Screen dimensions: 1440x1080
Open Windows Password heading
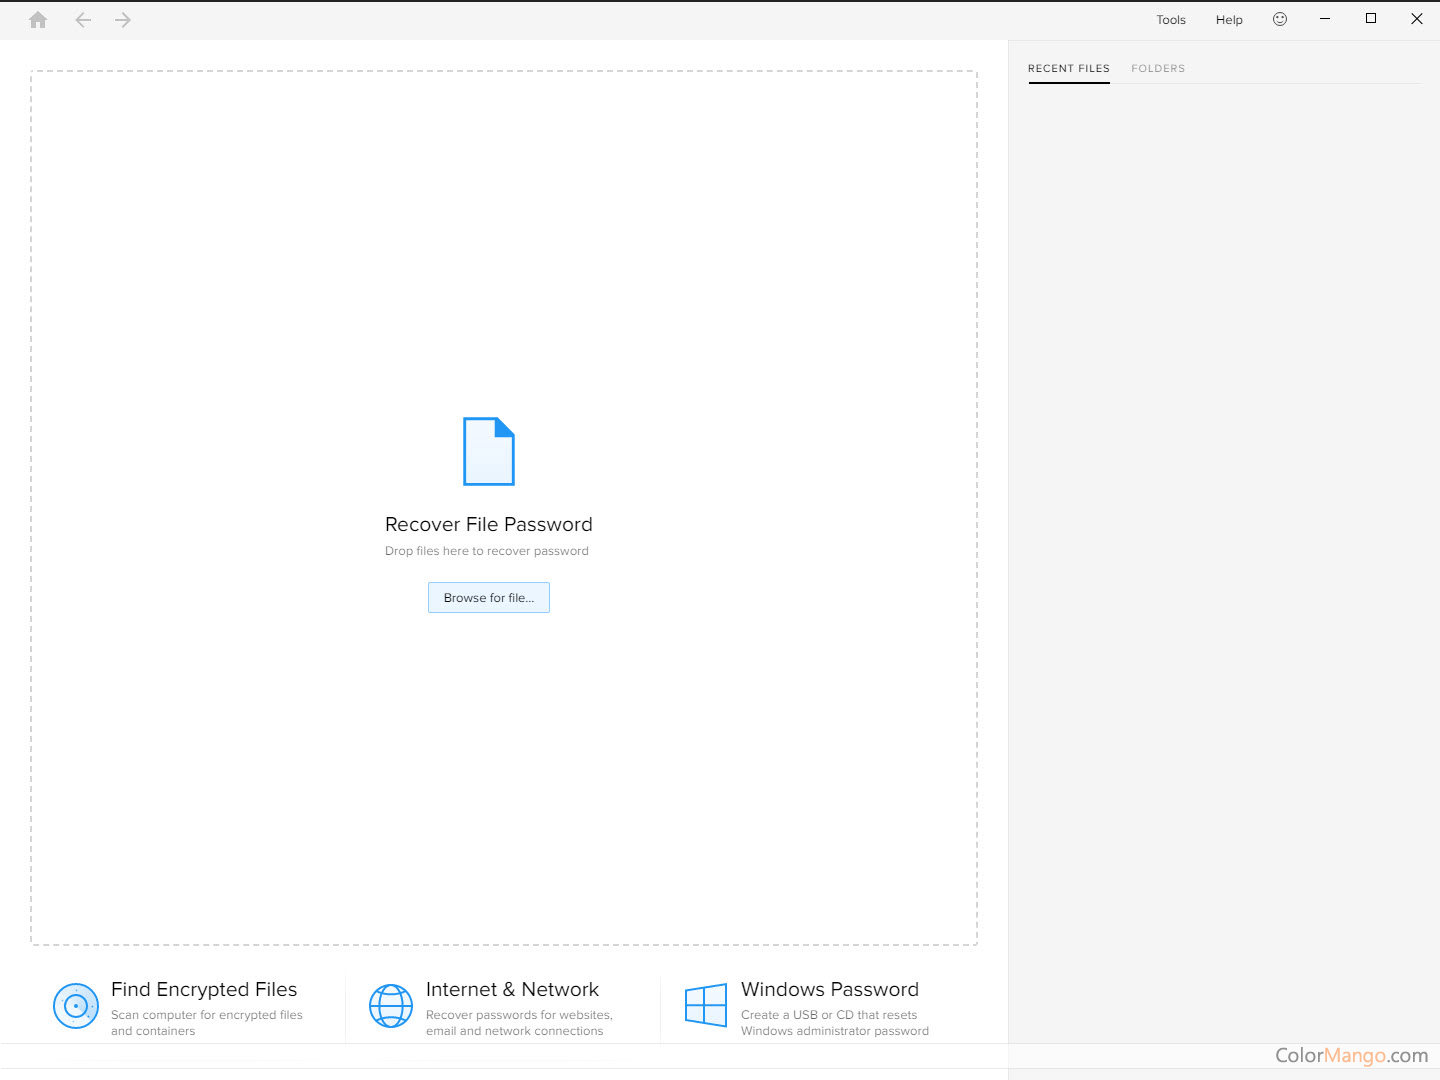coord(830,989)
